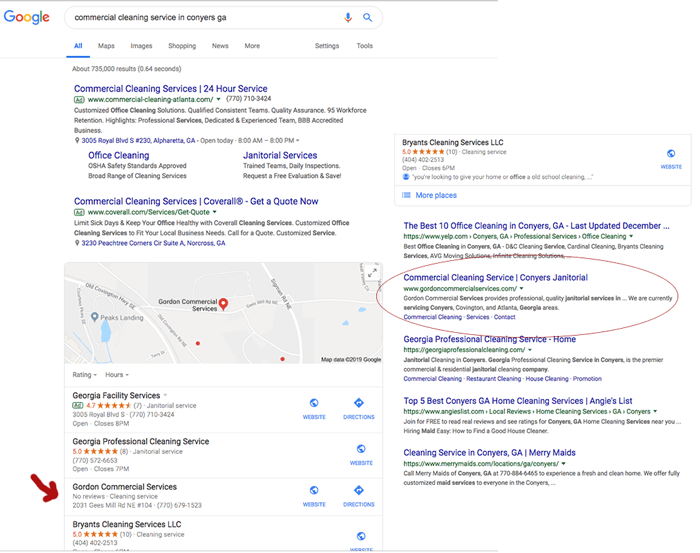Expand yelp.com result URL dropdown arrow
700x553 pixels.
point(631,236)
